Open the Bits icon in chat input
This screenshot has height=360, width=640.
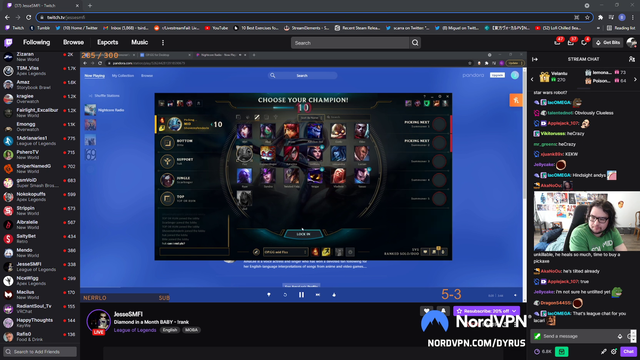coord(620,336)
